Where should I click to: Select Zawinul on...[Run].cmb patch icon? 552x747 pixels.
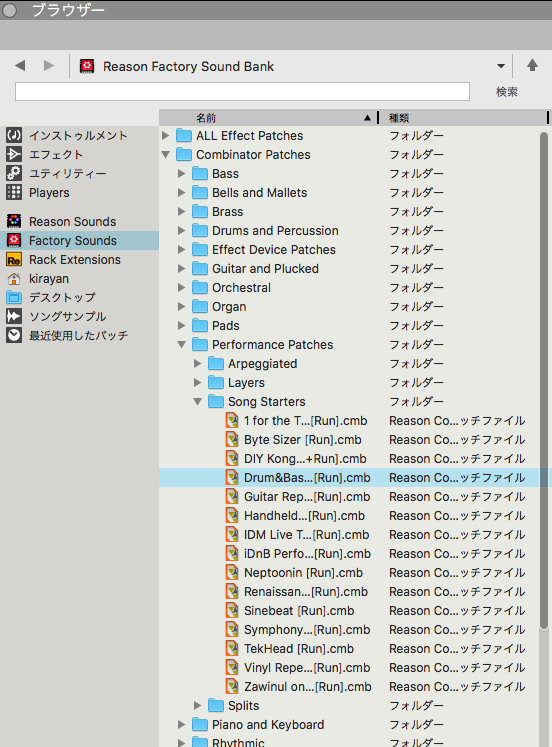(232, 686)
